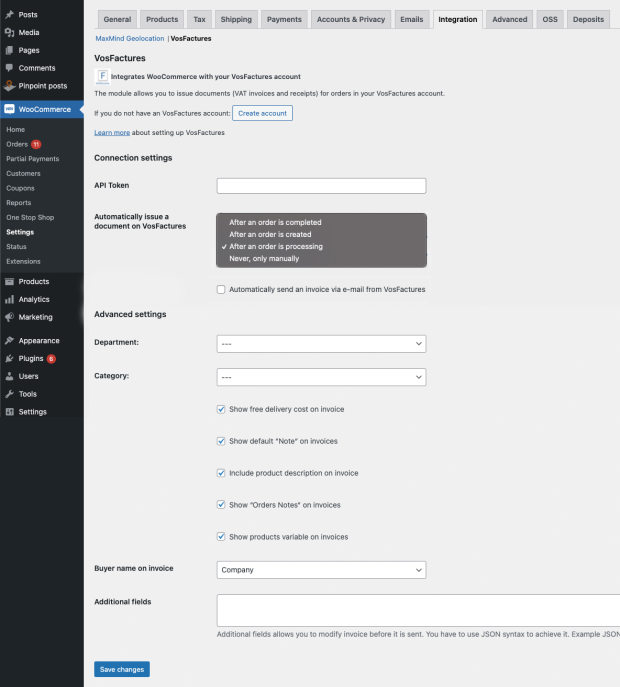
Task: Switch to the Products settings tab
Action: pyautogui.click(x=162, y=19)
